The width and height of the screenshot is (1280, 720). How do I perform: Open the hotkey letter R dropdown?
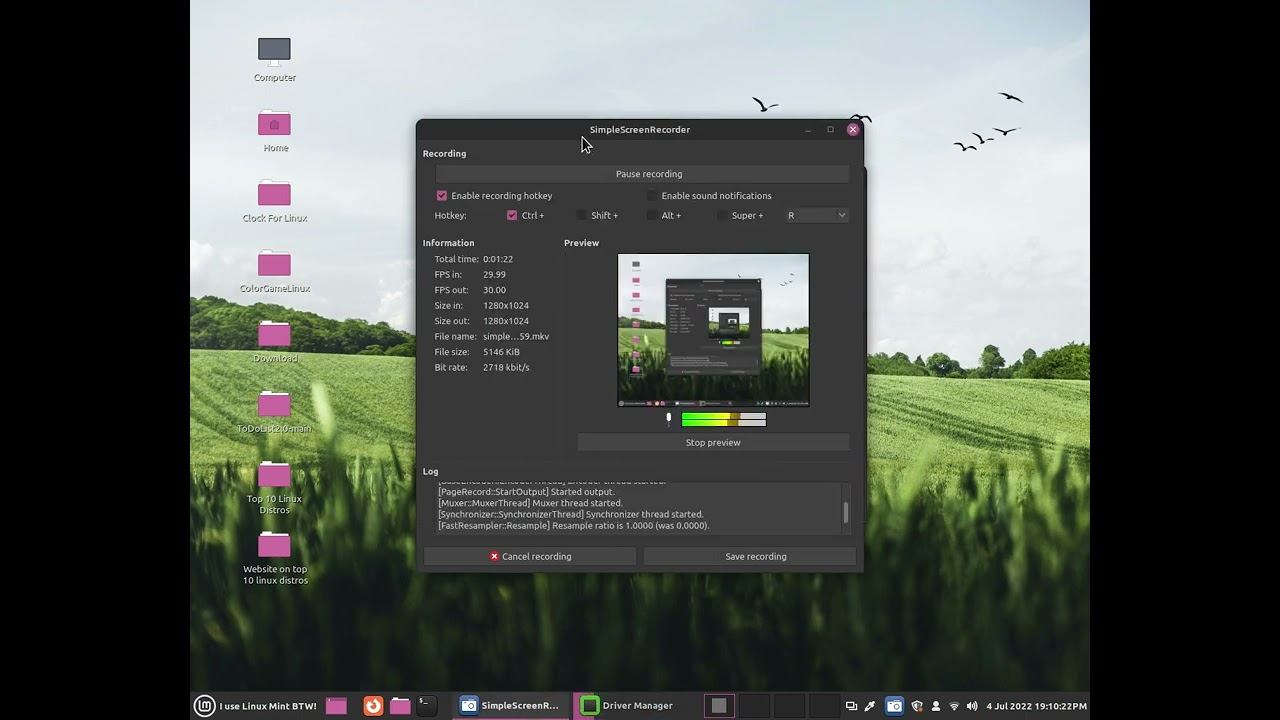click(x=816, y=215)
